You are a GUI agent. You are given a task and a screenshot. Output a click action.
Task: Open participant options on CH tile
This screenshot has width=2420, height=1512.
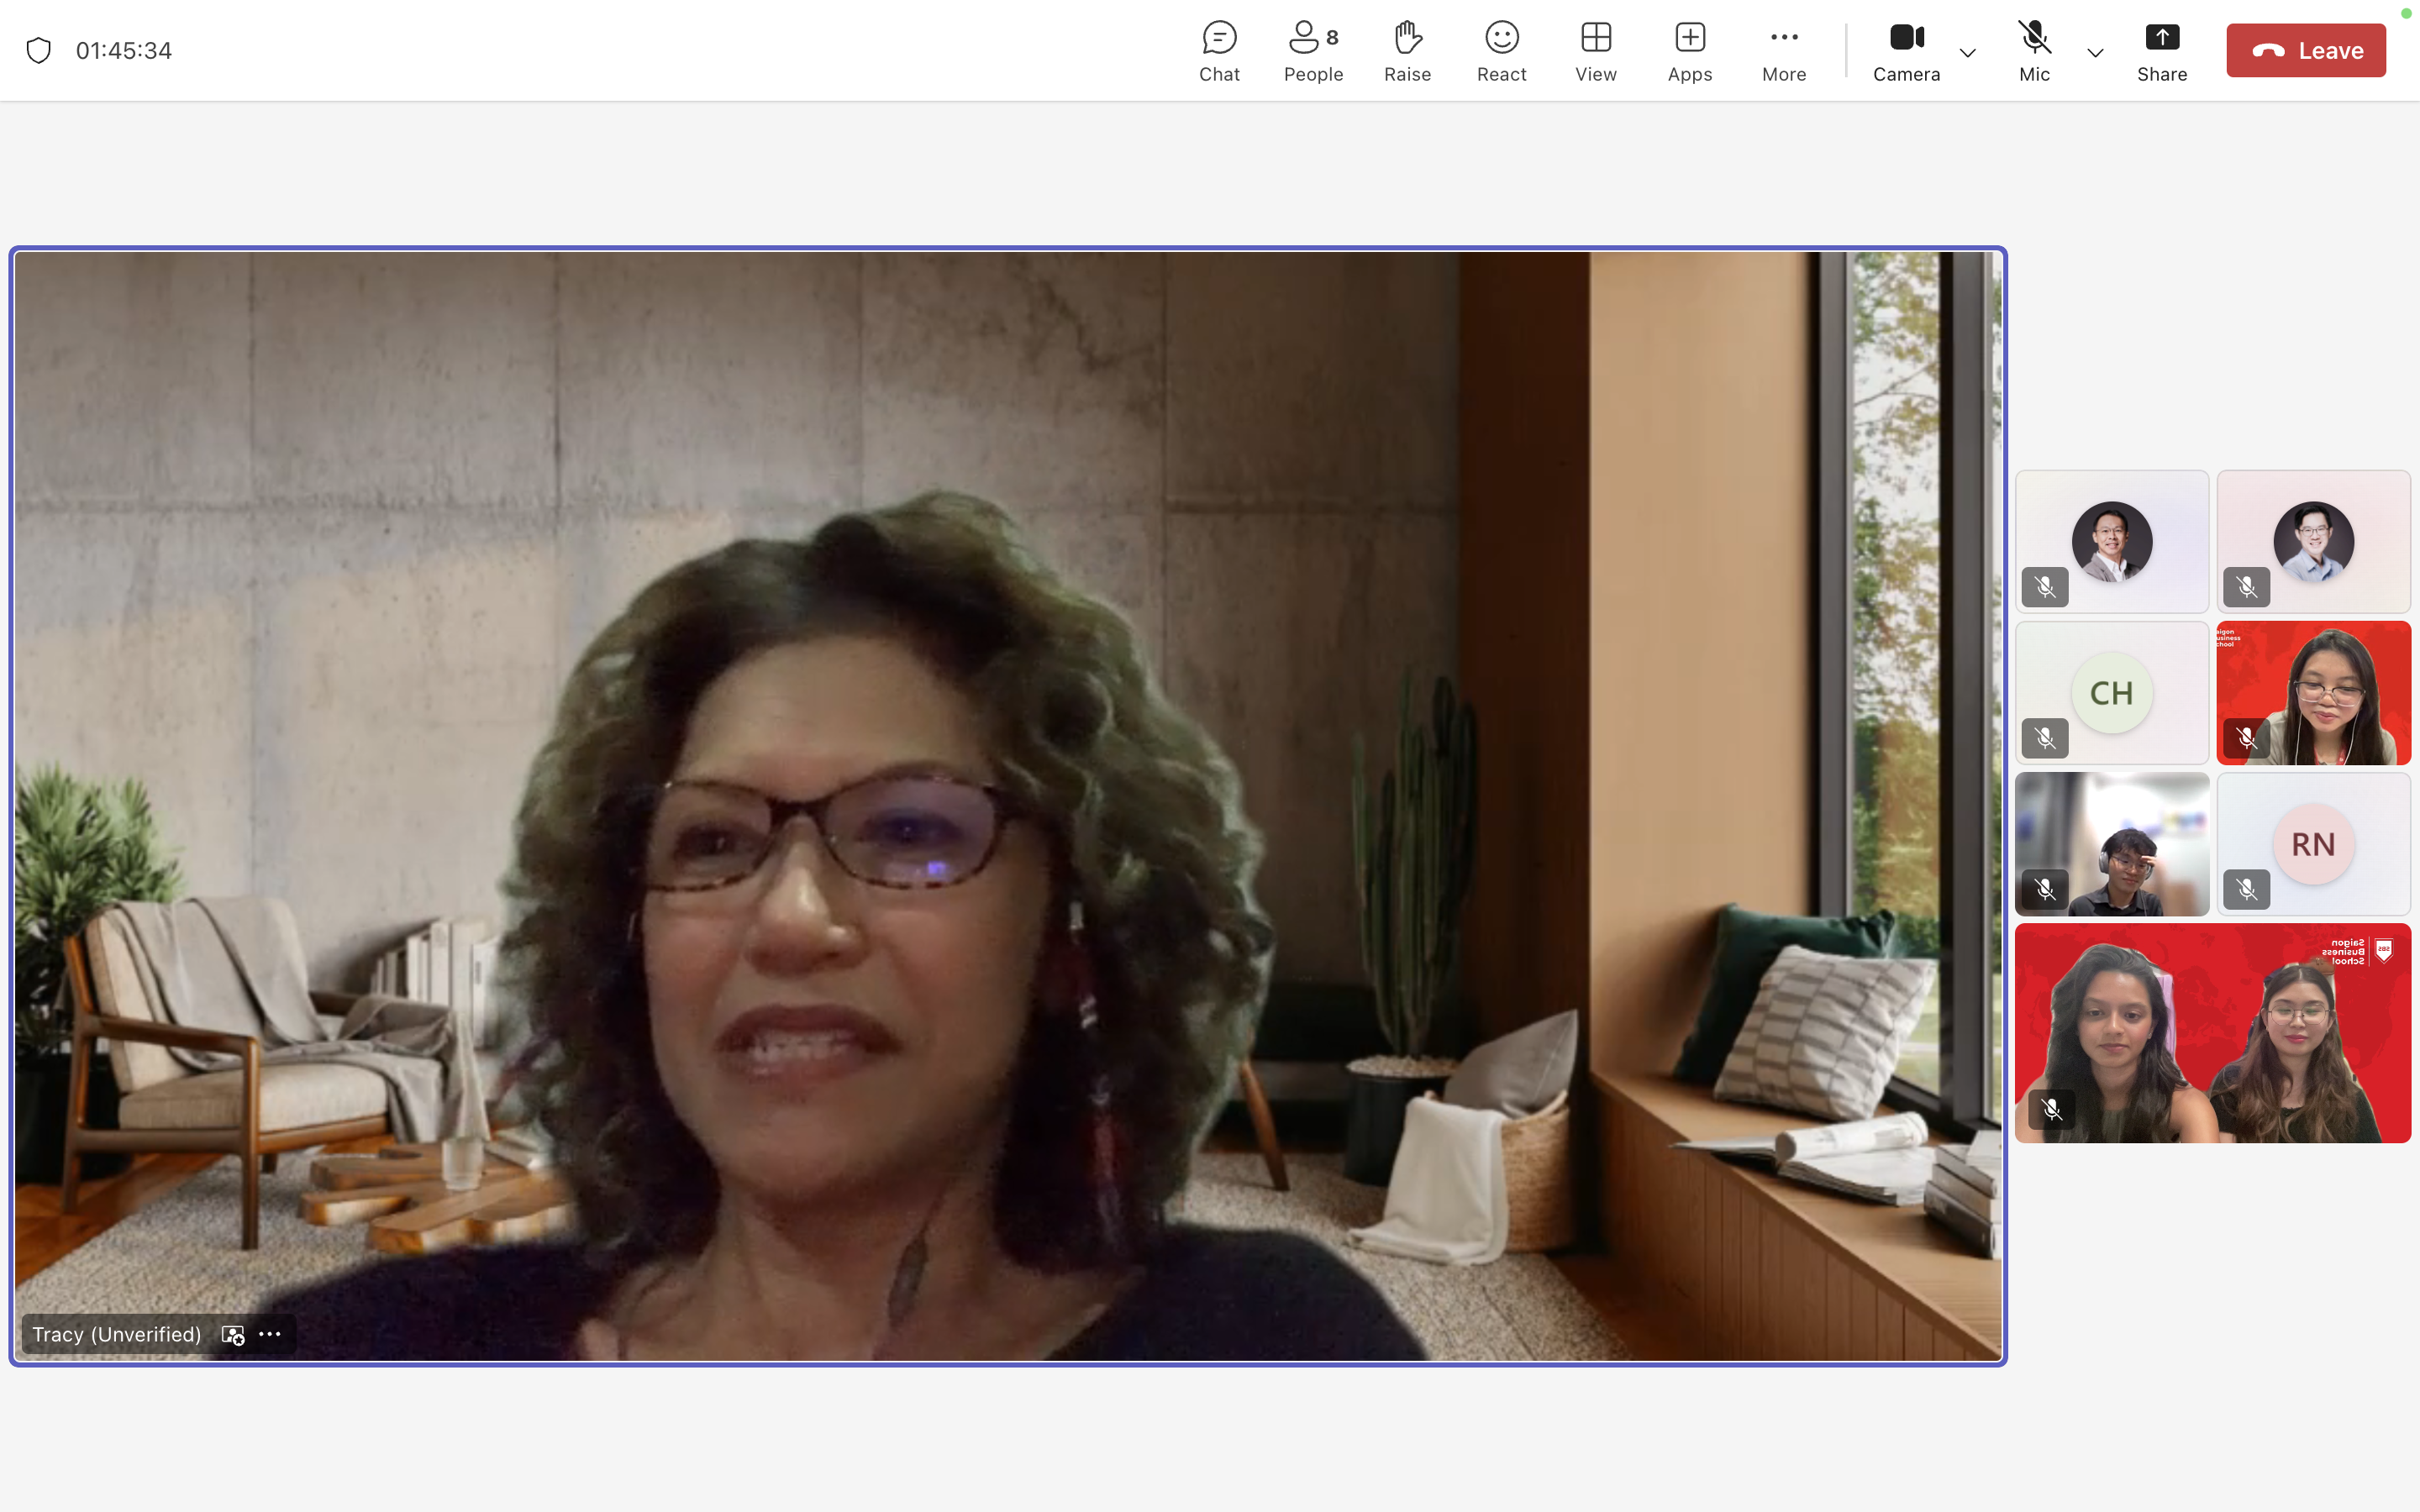[2111, 692]
